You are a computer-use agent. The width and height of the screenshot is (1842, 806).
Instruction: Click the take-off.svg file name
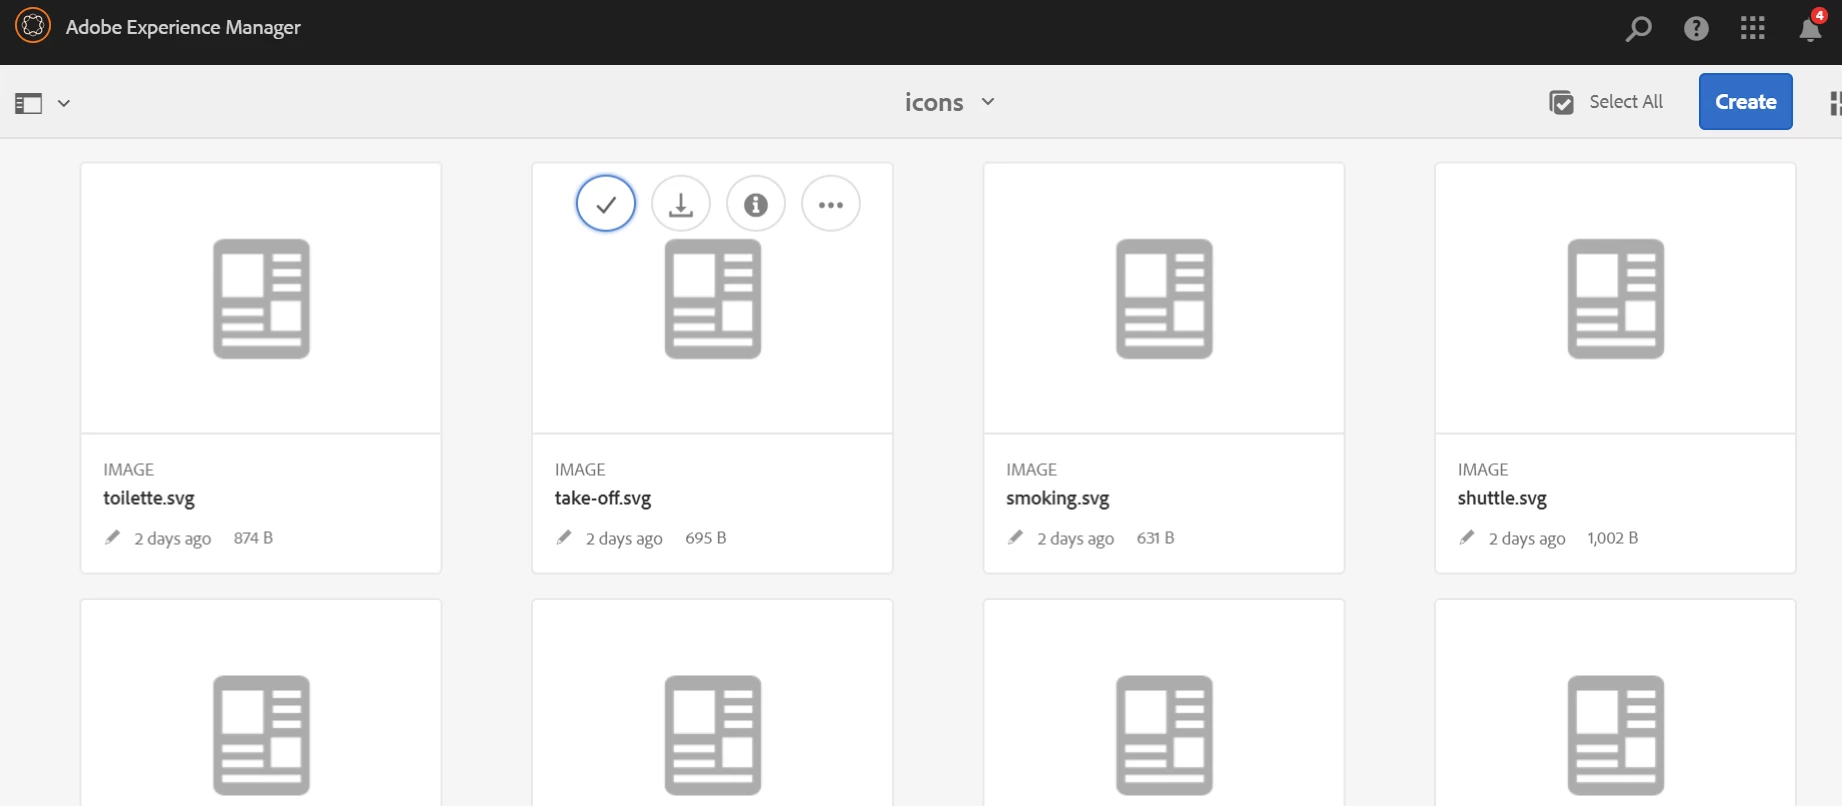(603, 498)
